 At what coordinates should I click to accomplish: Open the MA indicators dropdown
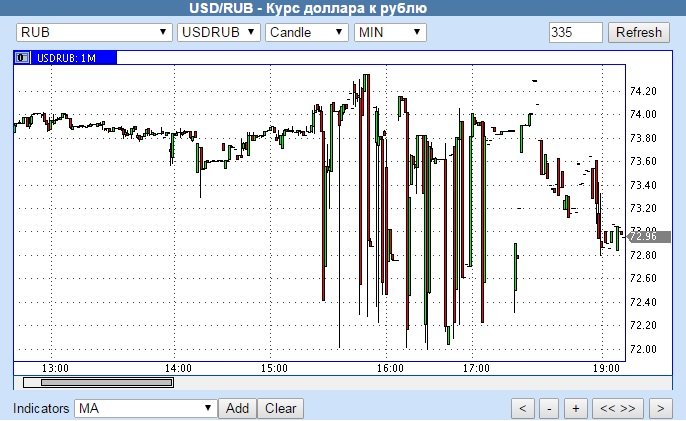146,408
